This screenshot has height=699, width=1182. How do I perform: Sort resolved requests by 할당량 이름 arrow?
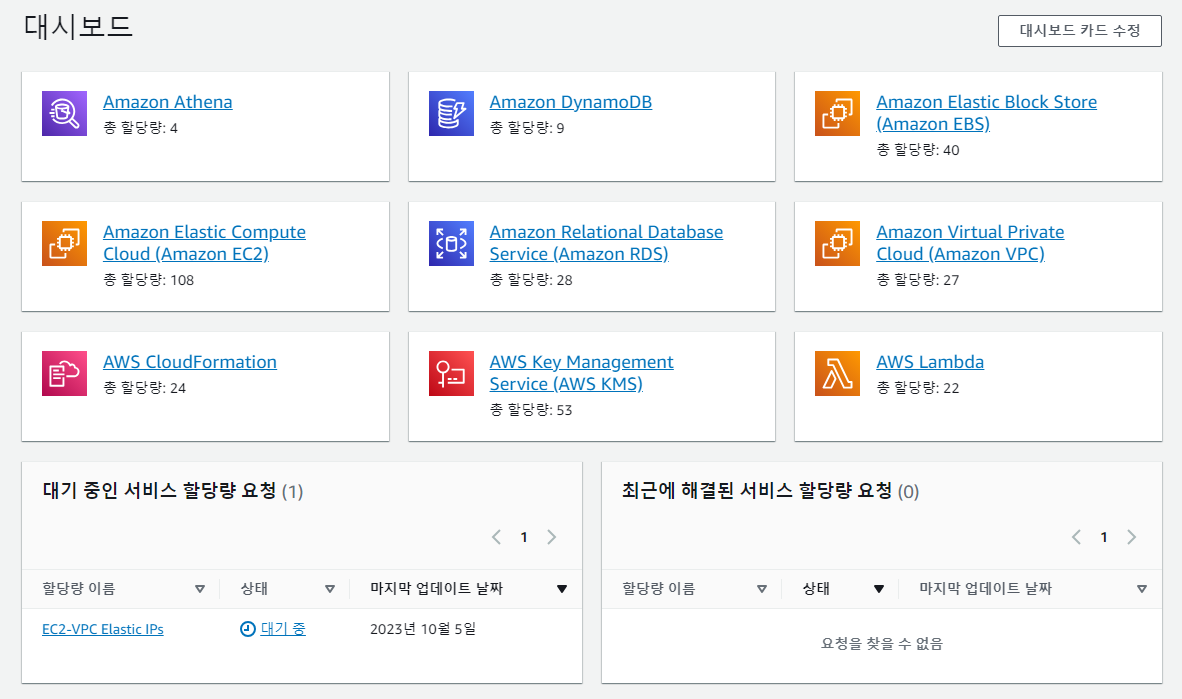pos(761,589)
